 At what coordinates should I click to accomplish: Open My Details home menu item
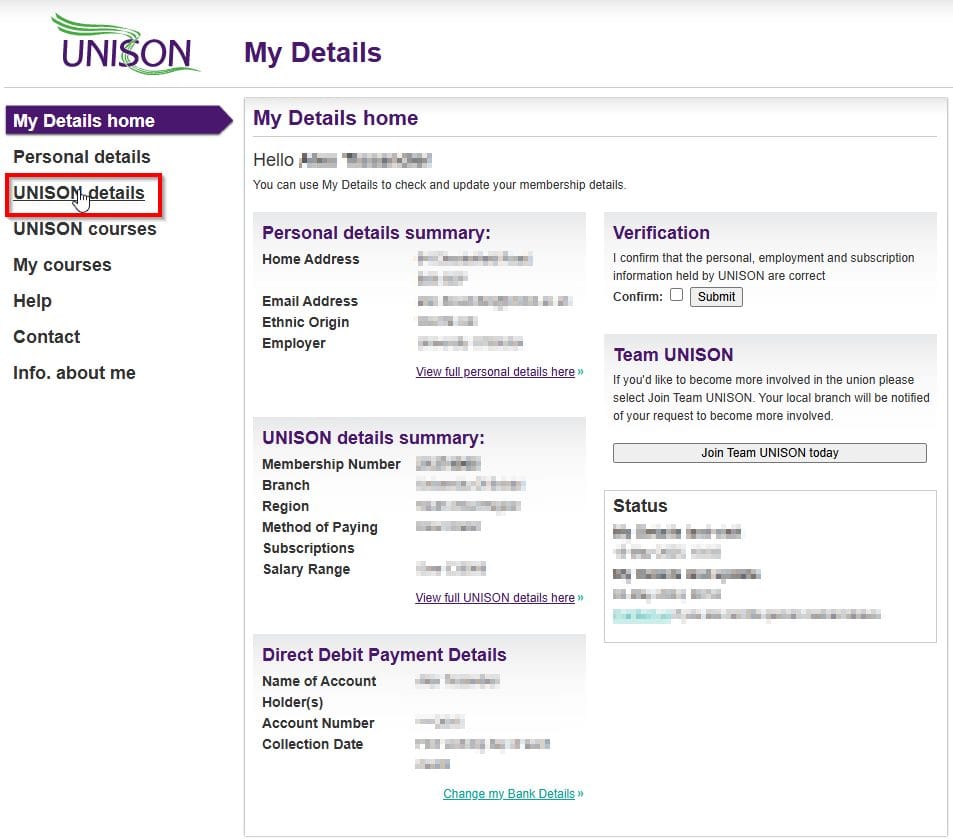[x=119, y=120]
